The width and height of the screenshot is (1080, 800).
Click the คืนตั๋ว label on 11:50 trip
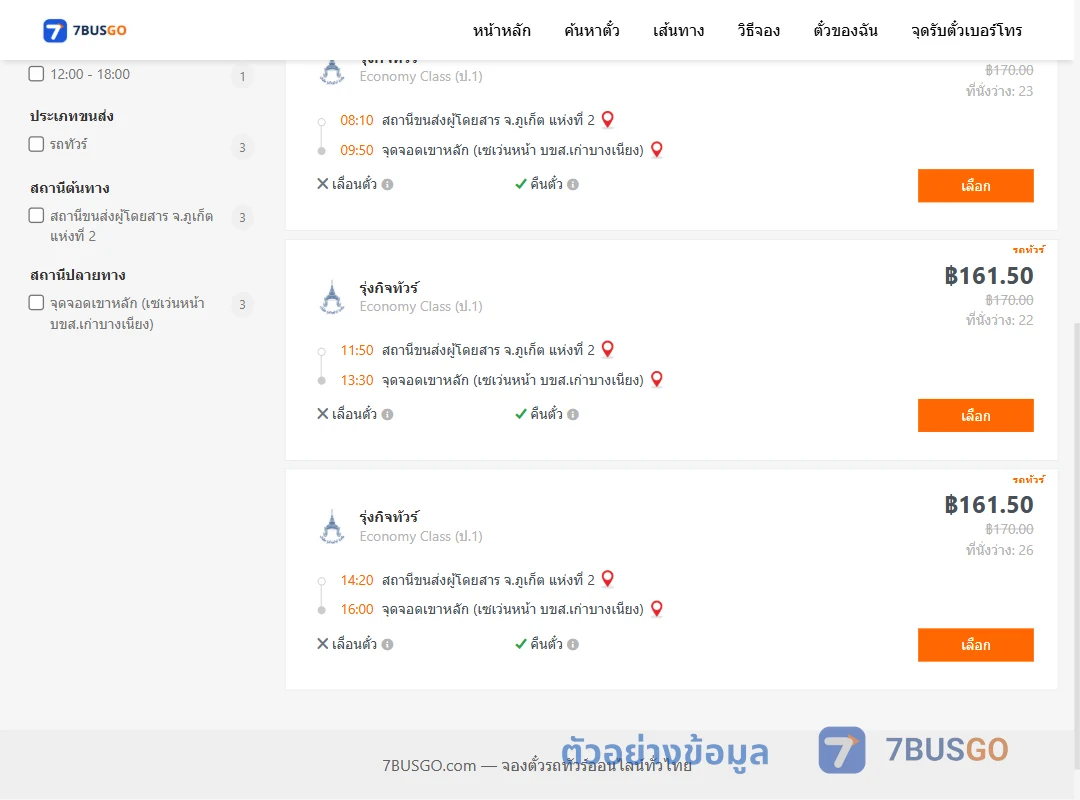pos(546,414)
